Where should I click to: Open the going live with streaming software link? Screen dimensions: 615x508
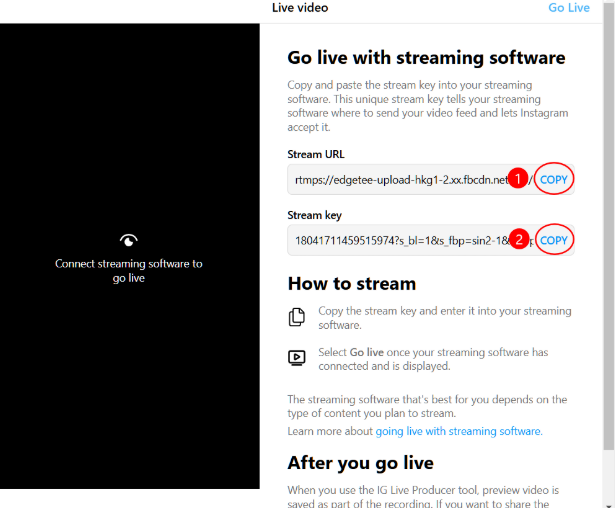pyautogui.click(x=458, y=431)
